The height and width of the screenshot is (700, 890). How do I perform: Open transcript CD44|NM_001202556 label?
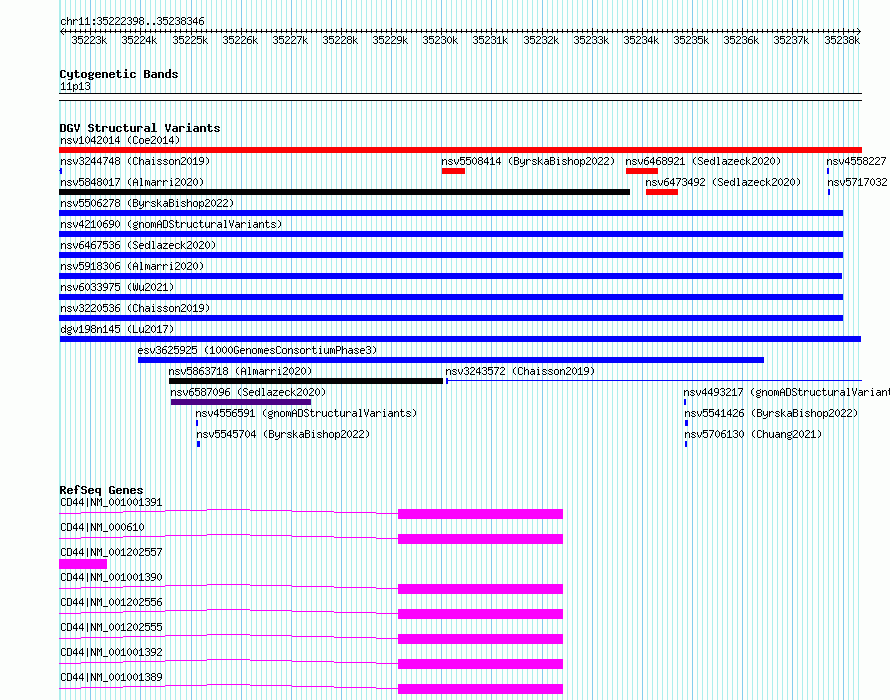click(x=111, y=602)
